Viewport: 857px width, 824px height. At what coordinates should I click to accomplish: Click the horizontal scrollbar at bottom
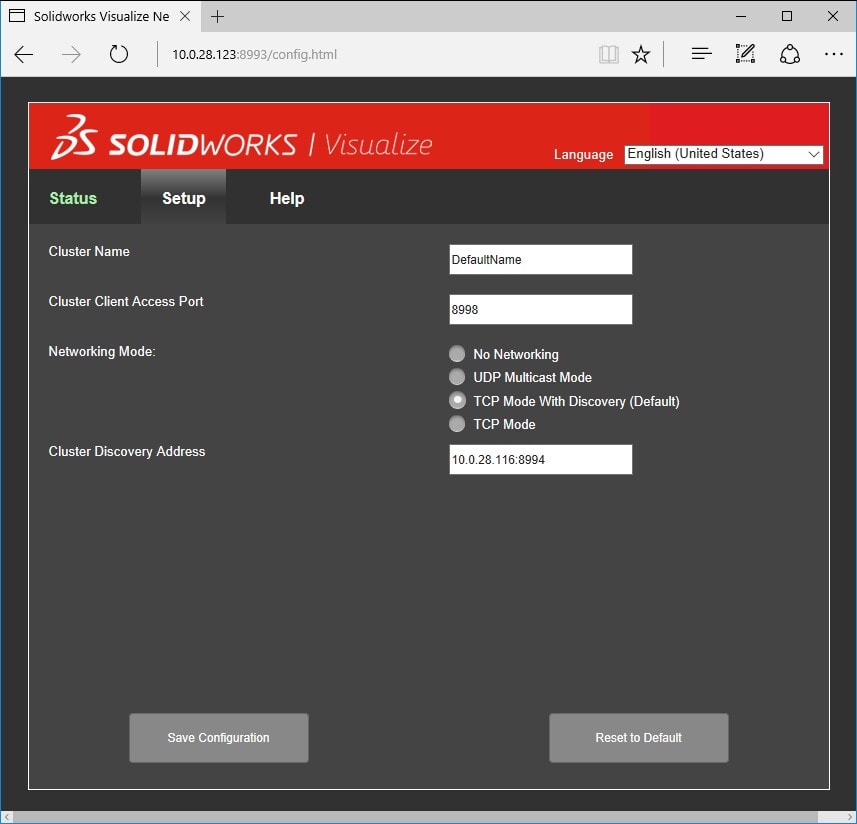[415, 817]
